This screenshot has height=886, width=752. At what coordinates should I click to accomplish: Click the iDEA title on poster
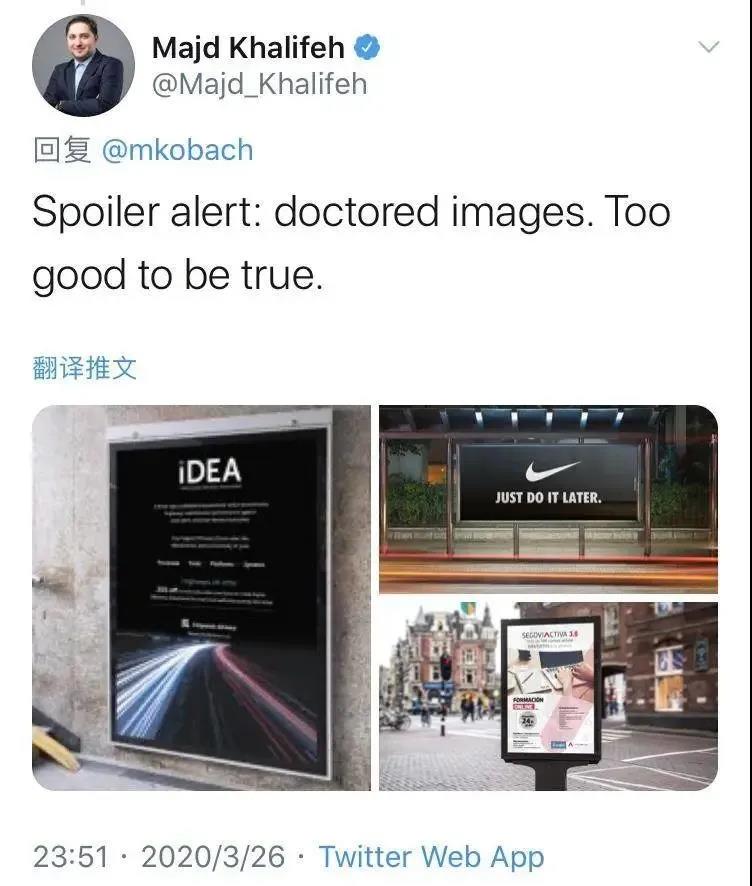click(210, 471)
